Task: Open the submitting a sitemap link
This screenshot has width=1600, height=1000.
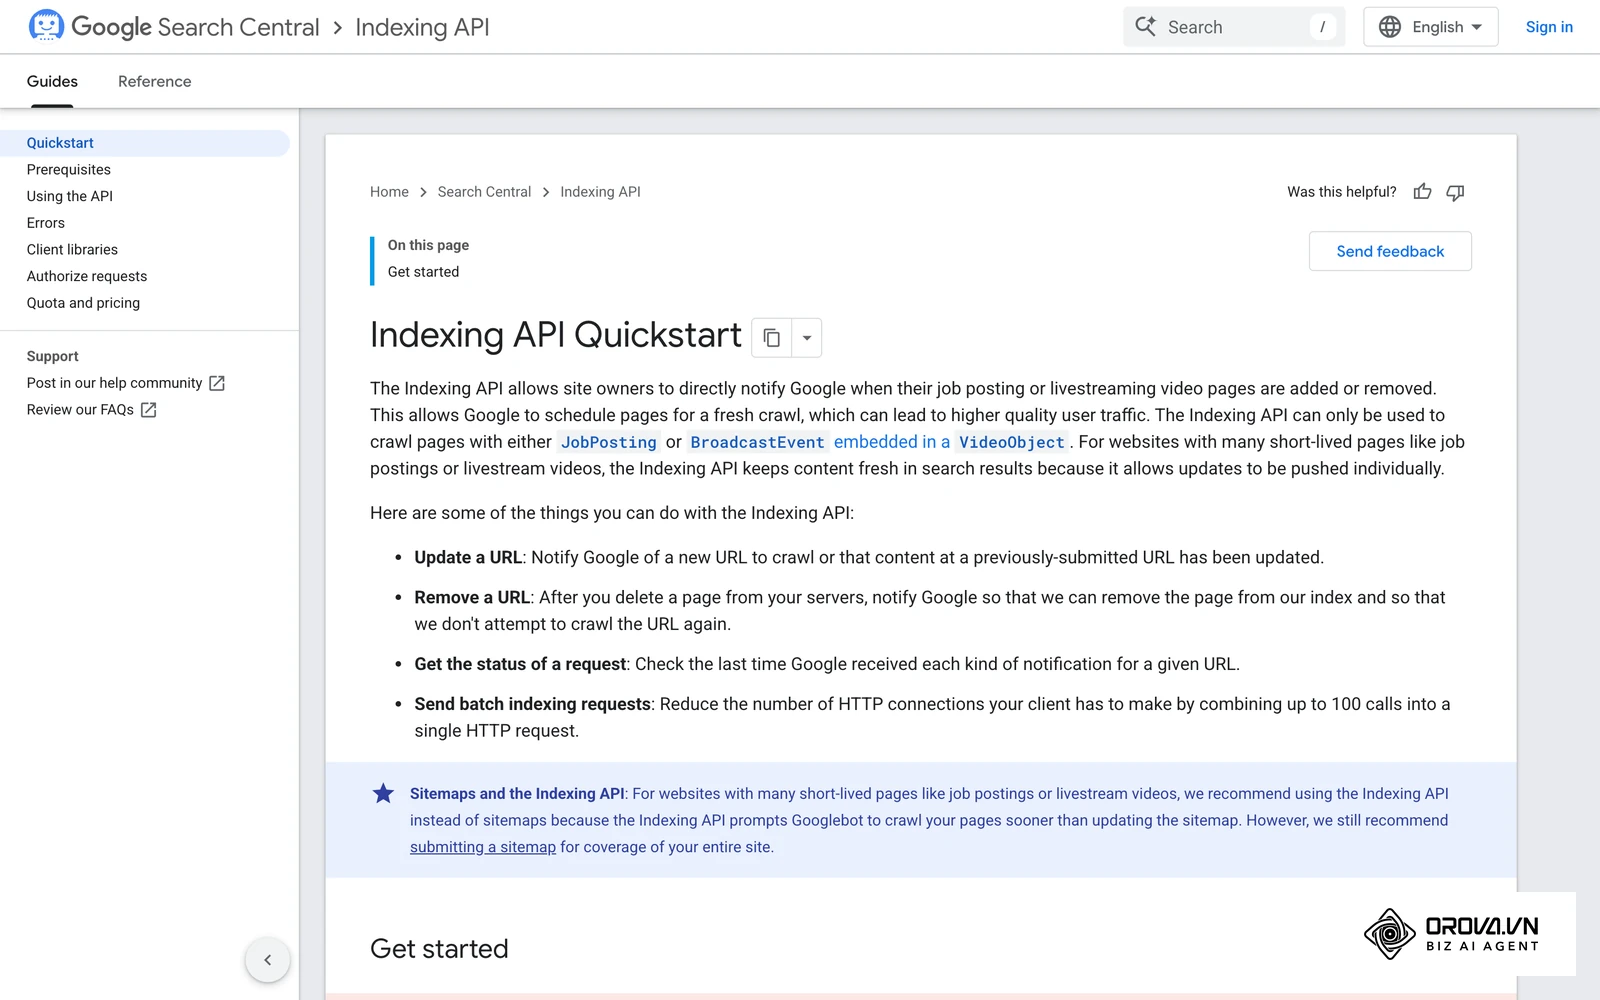Action: tap(483, 847)
